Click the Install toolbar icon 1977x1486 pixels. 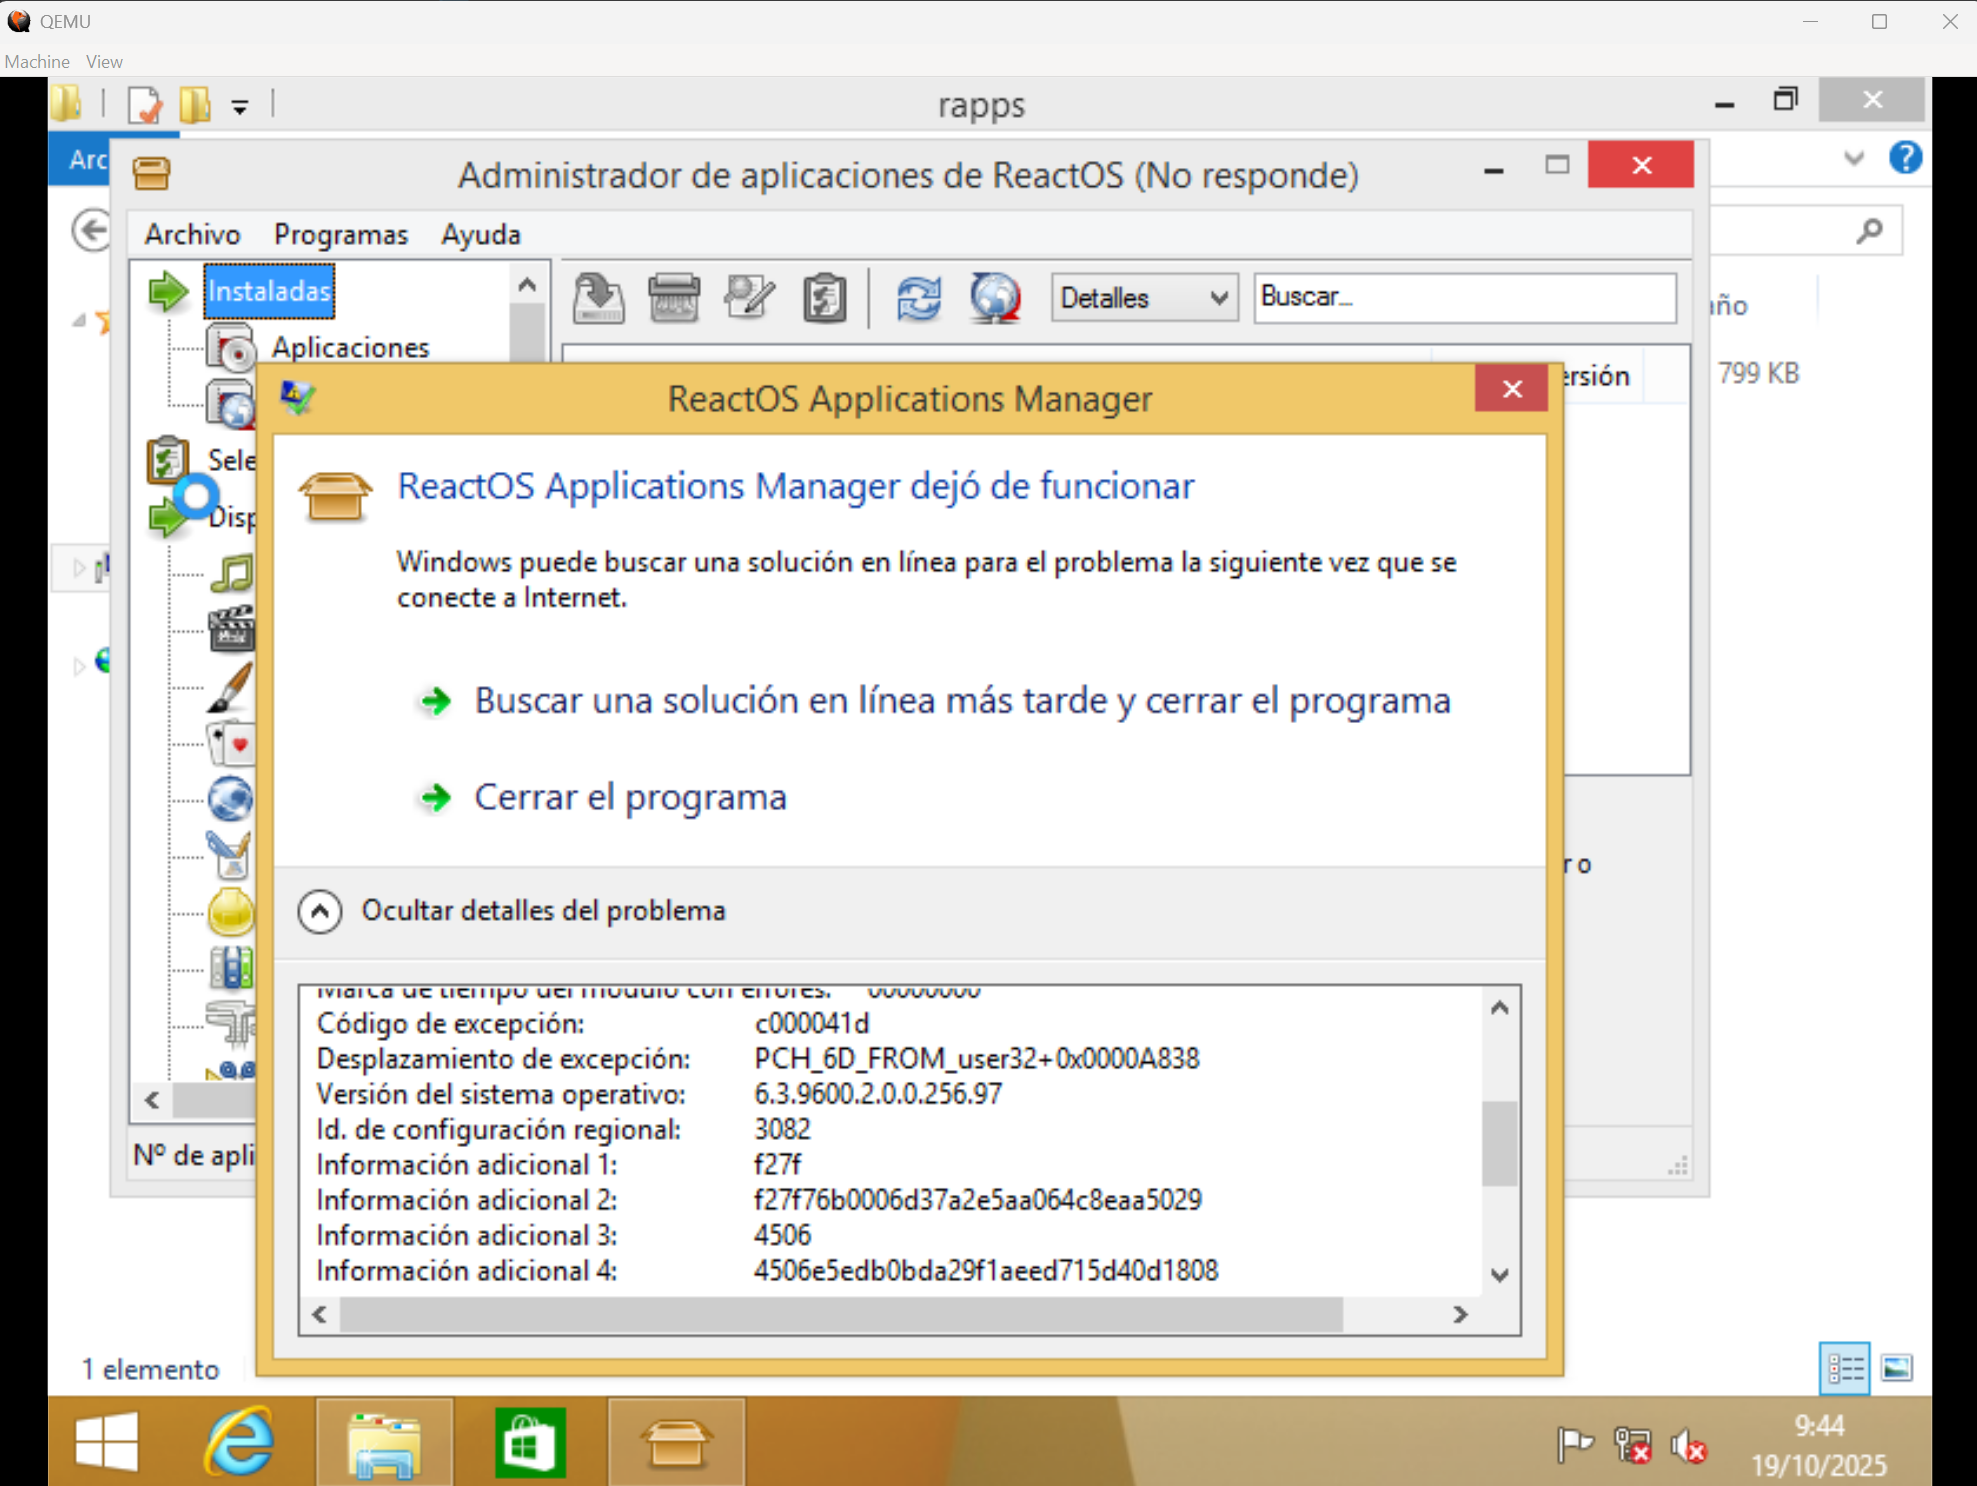coord(598,297)
